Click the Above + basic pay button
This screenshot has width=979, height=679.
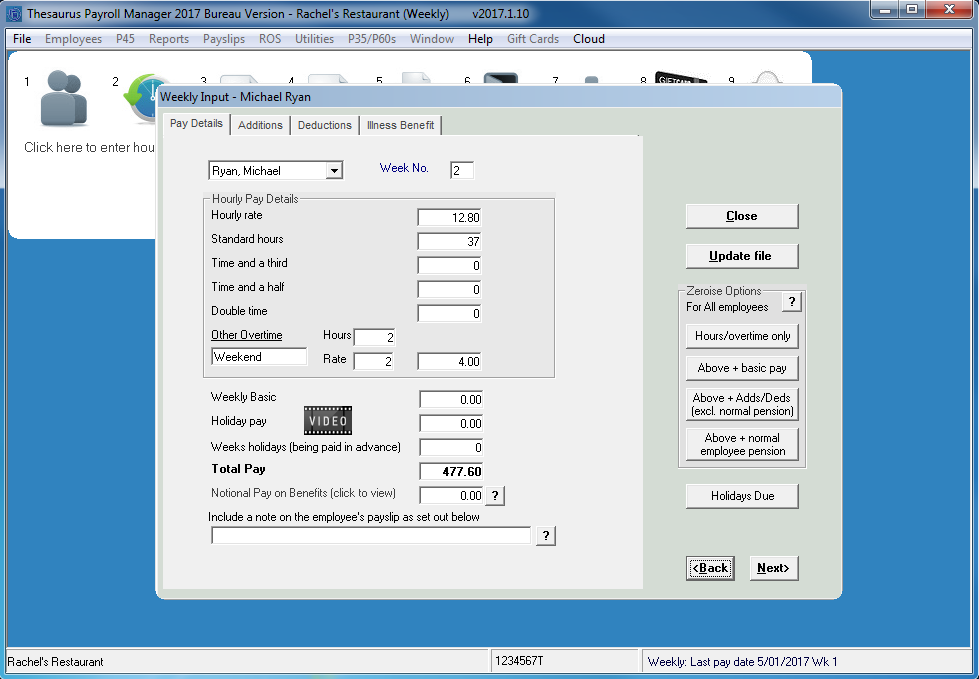pyautogui.click(x=742, y=368)
